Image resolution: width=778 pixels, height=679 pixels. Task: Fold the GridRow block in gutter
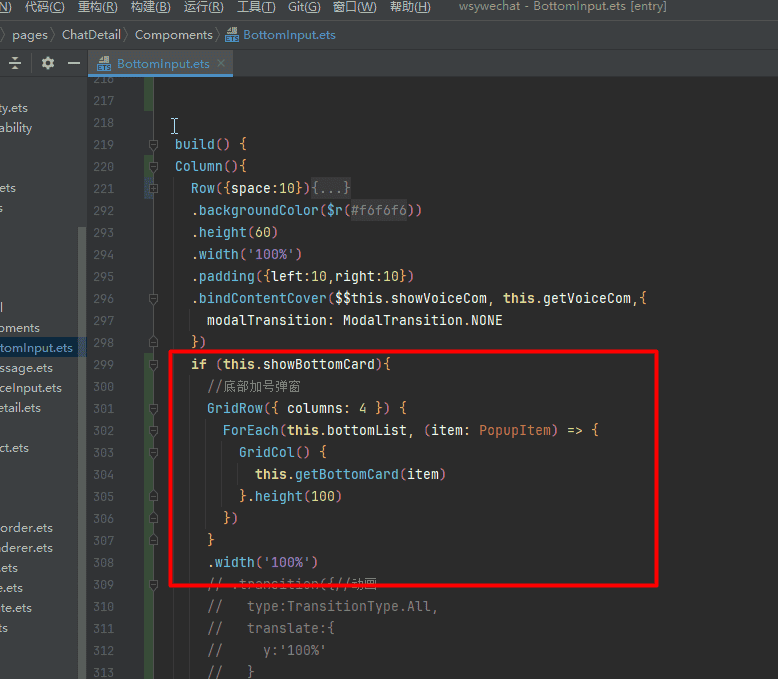[x=153, y=408]
